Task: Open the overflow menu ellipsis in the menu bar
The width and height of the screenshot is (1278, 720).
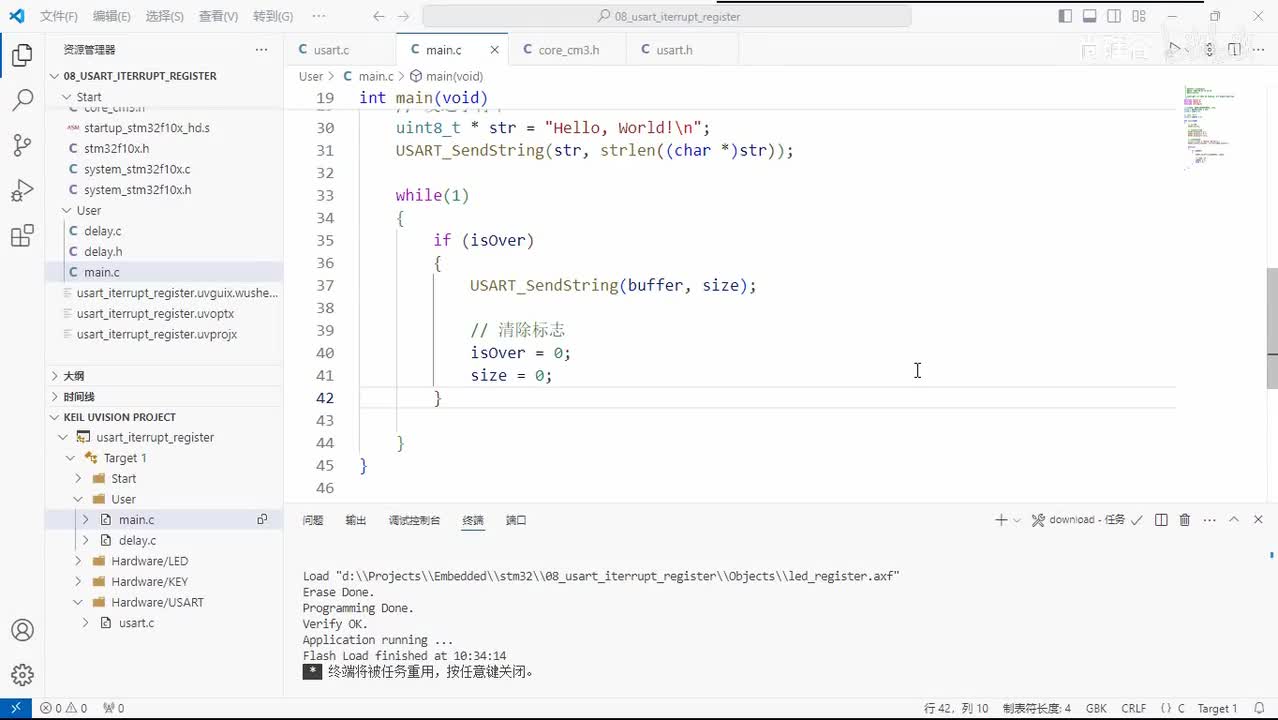Action: 319,16
